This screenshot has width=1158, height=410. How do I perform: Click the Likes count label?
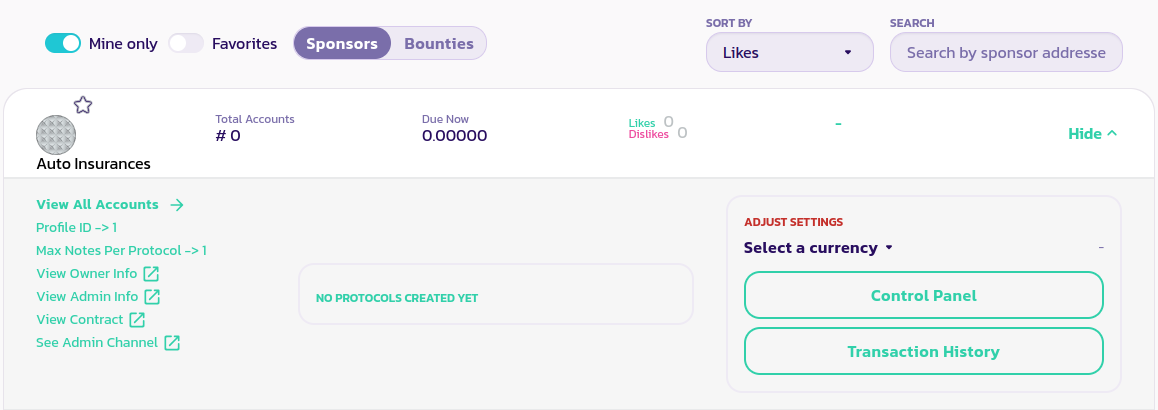point(642,123)
